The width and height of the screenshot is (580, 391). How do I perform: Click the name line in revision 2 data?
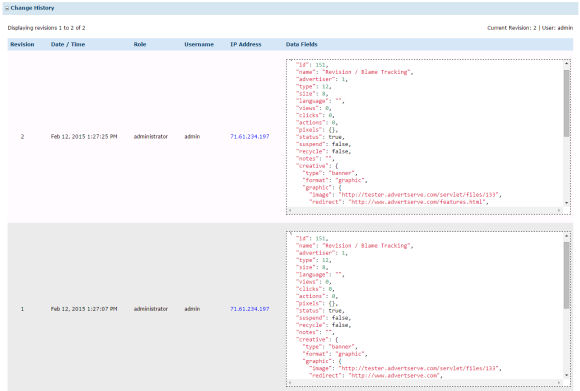point(354,72)
